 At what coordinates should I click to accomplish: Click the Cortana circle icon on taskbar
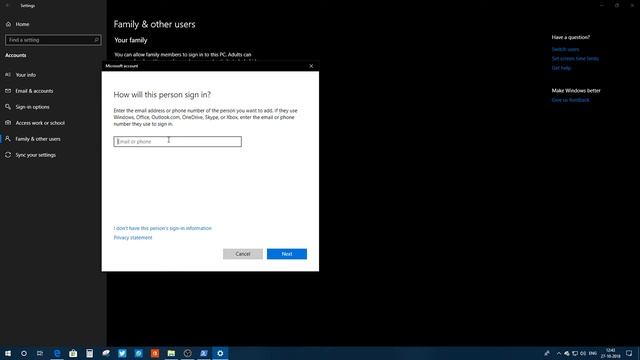(x=24, y=353)
